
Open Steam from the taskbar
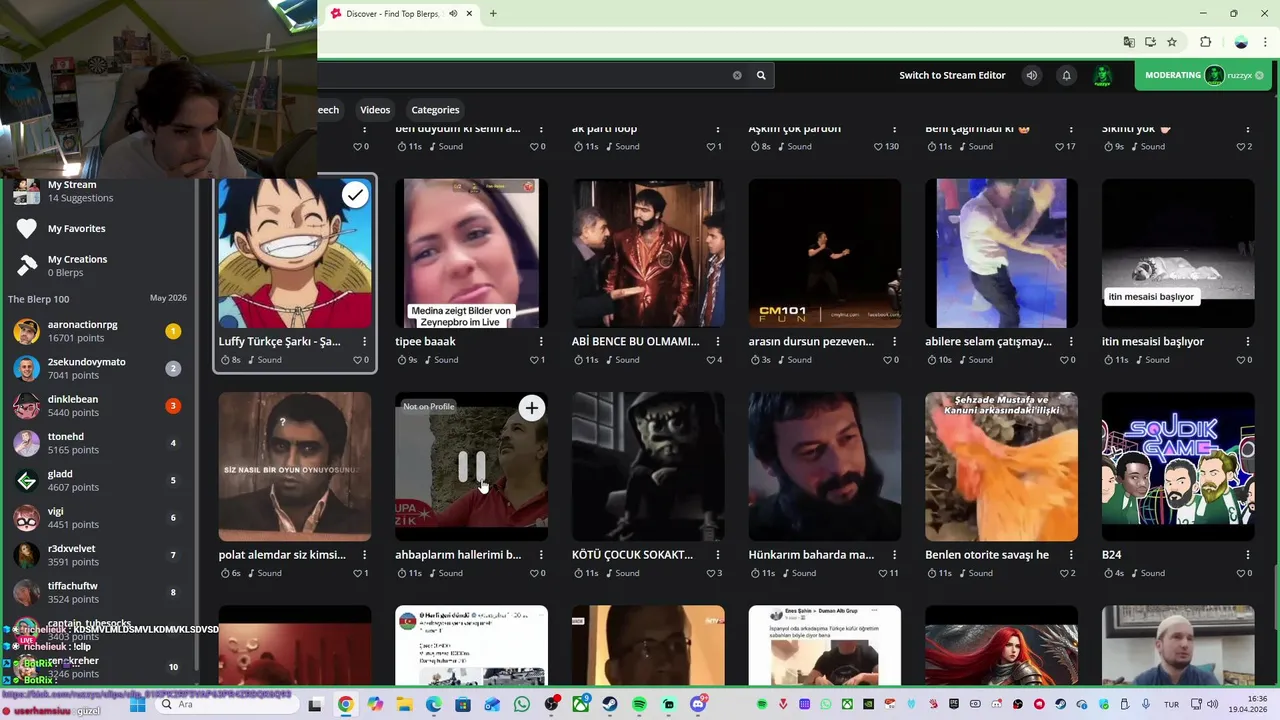pos(610,705)
